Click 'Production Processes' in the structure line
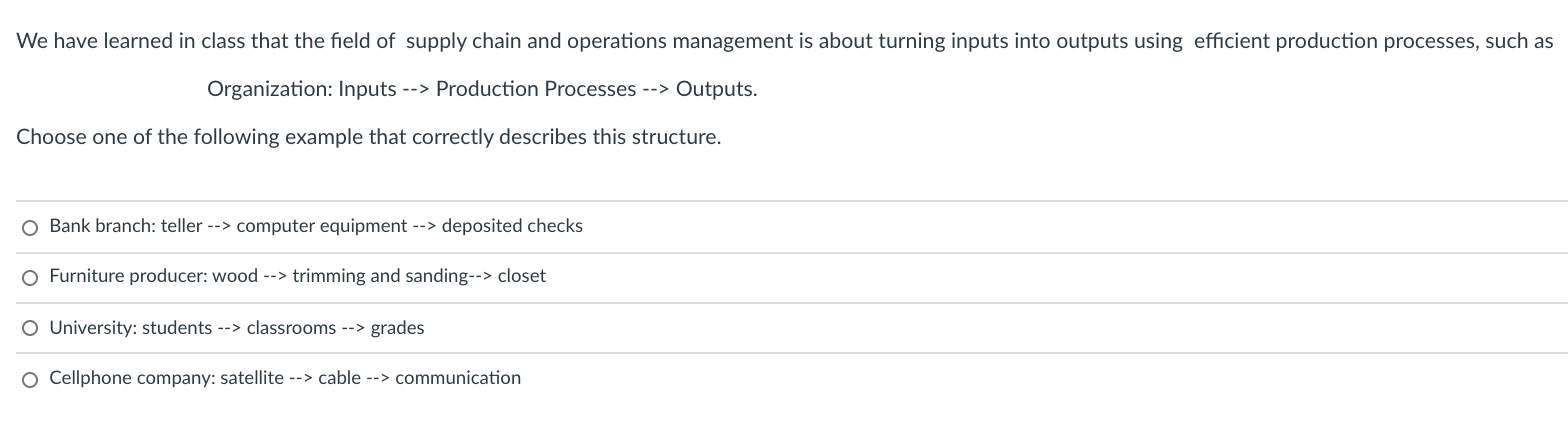1568x428 pixels. (535, 89)
